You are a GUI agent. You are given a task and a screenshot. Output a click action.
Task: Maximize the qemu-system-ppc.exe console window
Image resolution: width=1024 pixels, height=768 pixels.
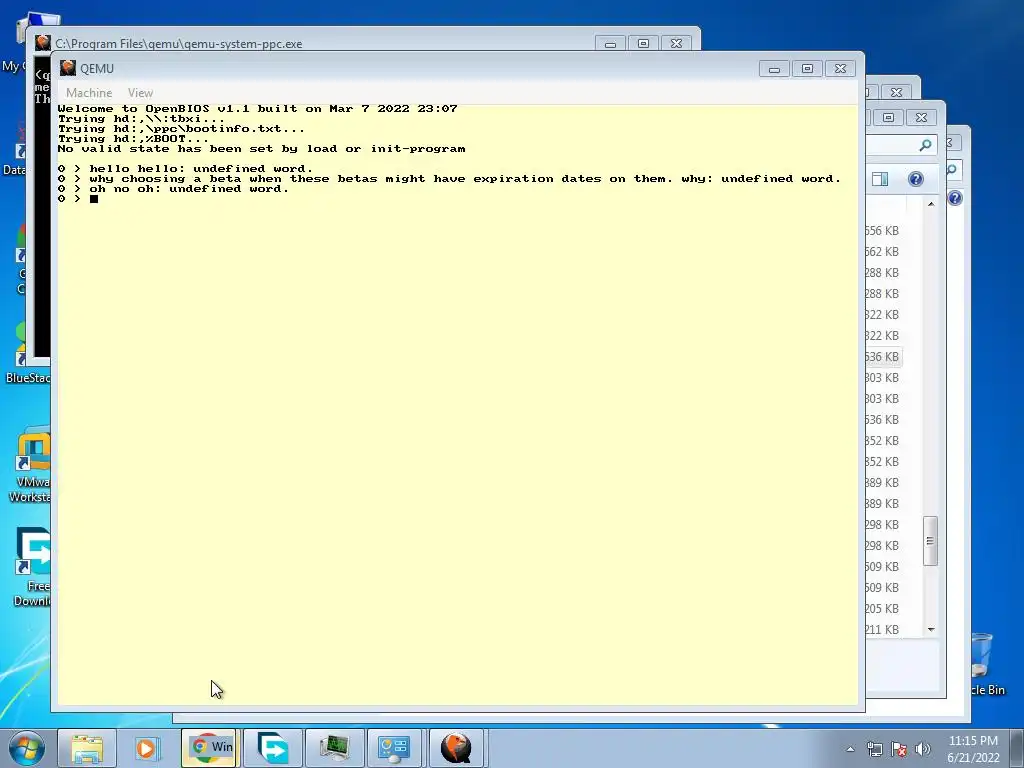[643, 44]
